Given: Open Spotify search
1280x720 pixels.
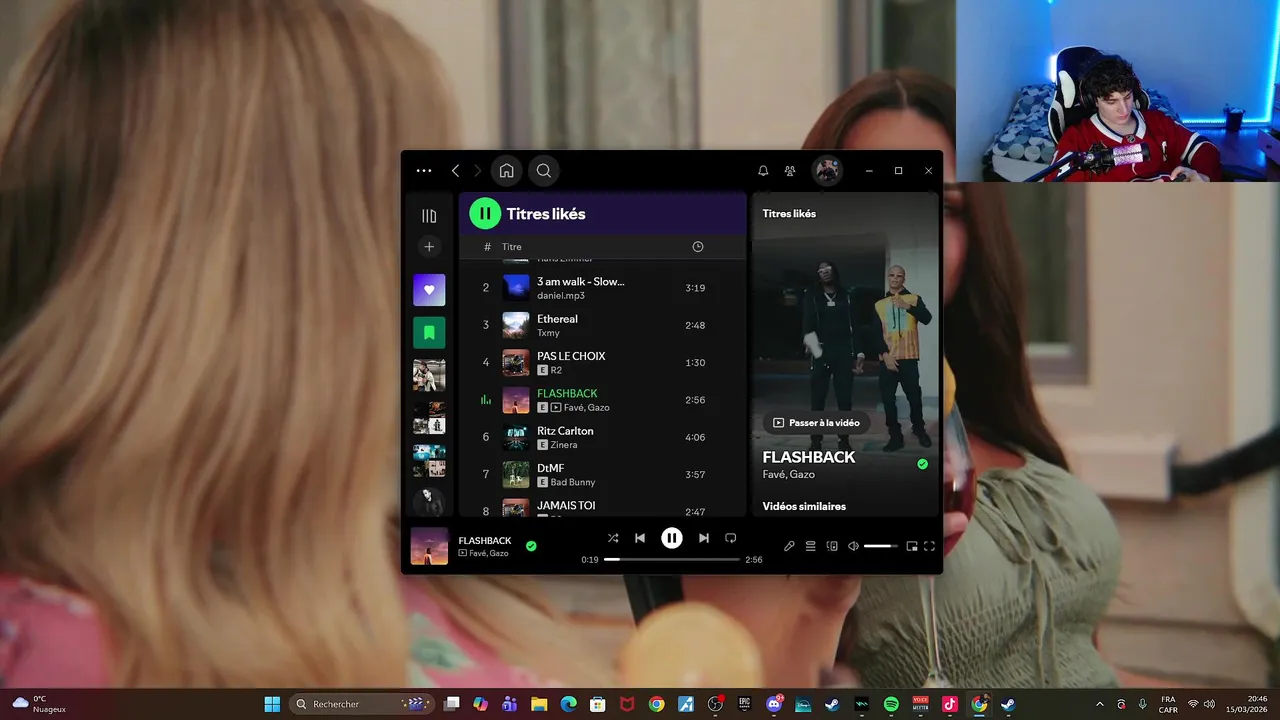Looking at the screenshot, I should pos(544,170).
